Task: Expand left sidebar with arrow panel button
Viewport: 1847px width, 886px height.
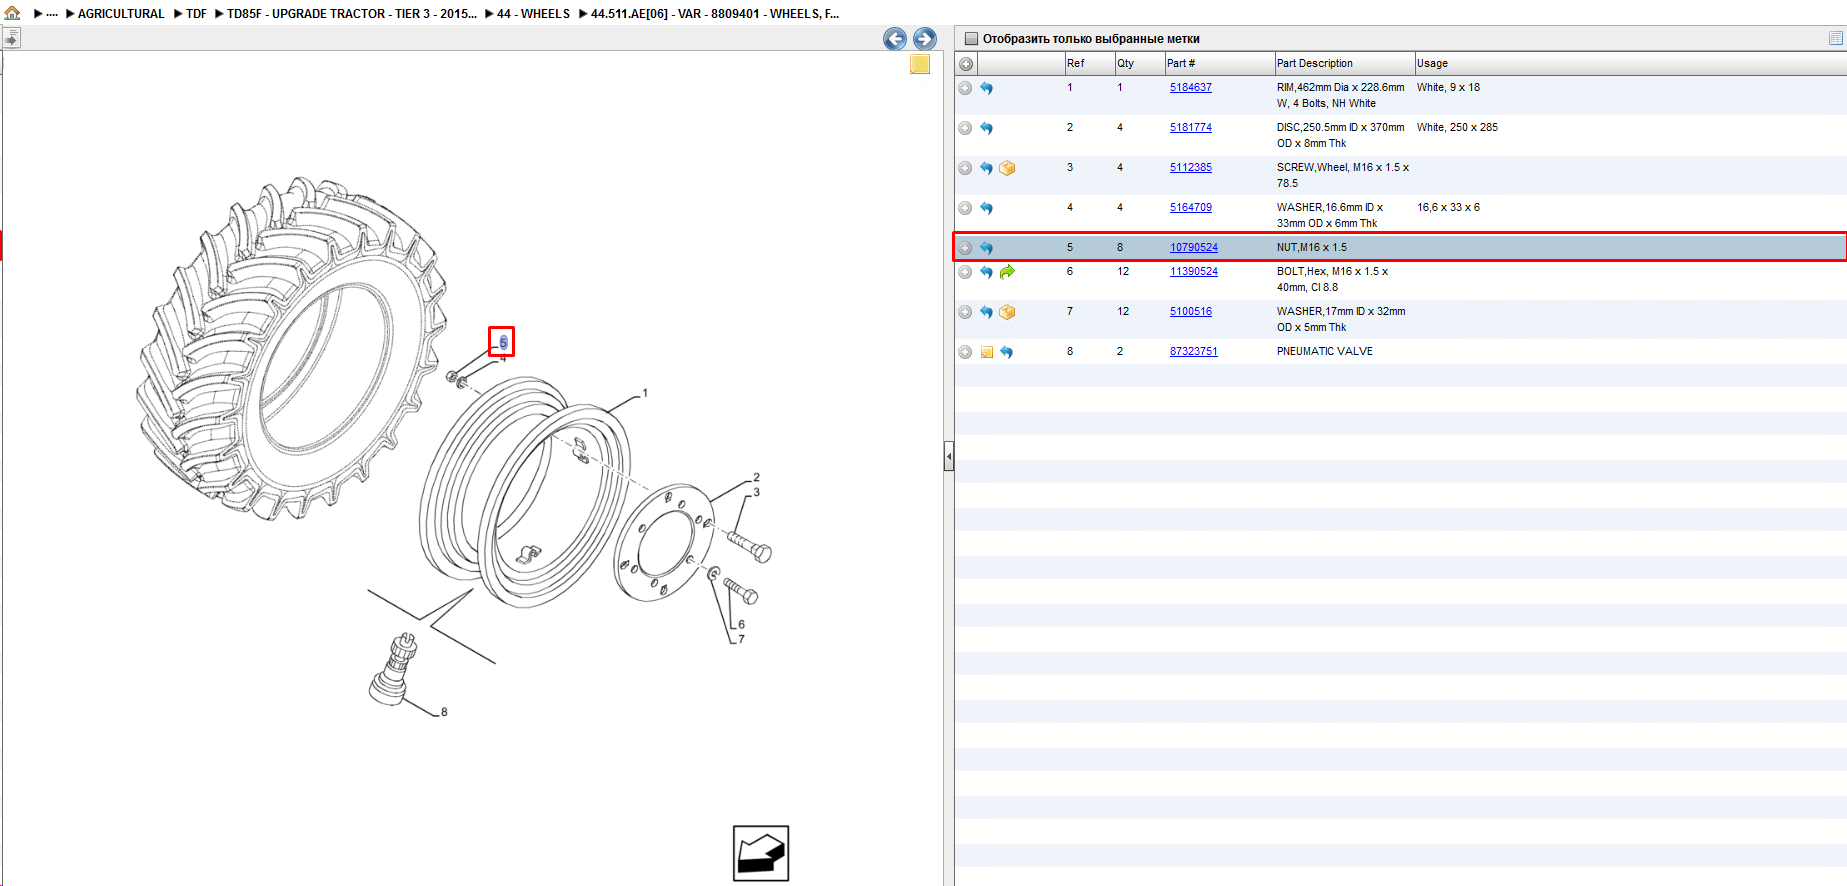Action: point(11,39)
